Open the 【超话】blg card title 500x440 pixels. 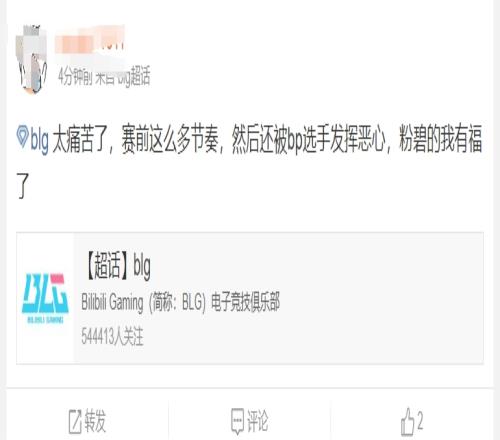point(117,266)
